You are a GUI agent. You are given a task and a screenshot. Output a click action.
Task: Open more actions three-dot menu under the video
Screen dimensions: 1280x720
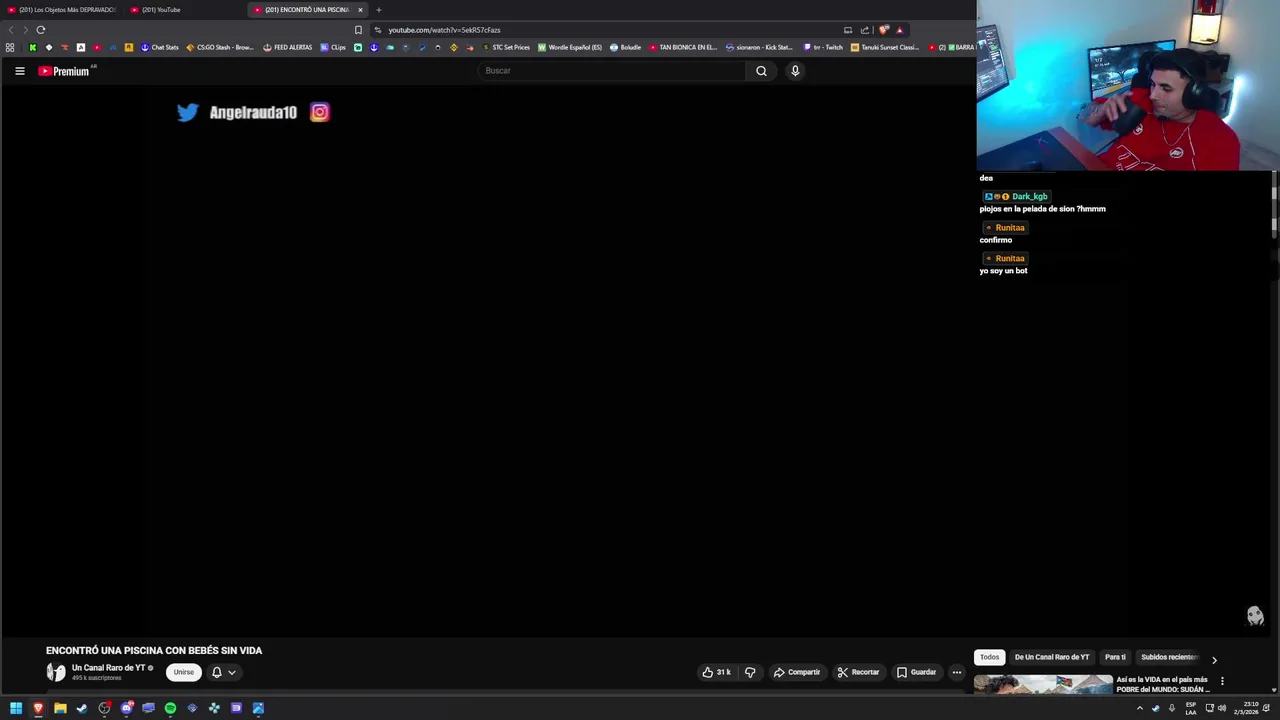(957, 672)
